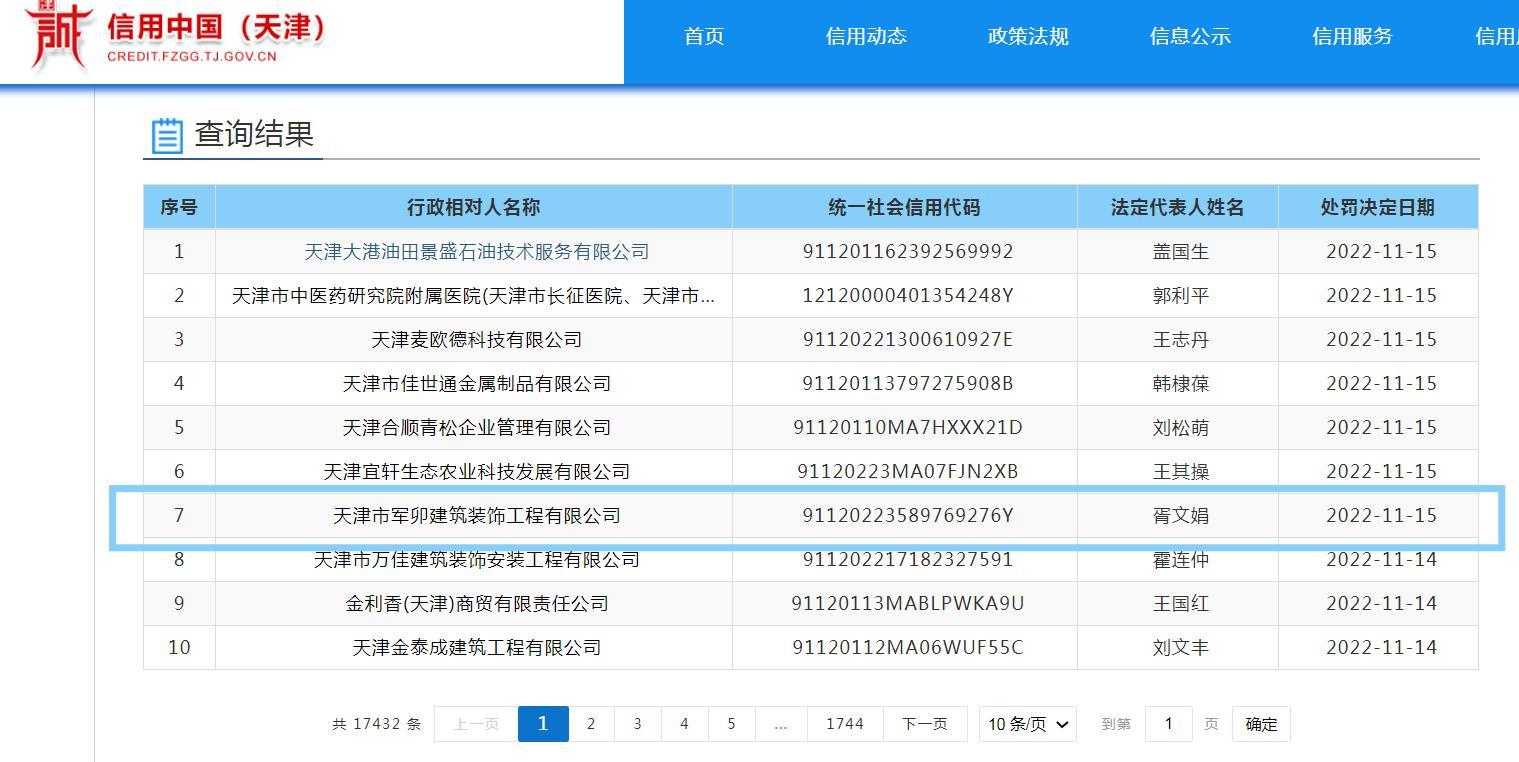
Task: Focus the 到第 page number input
Action: tap(1168, 724)
